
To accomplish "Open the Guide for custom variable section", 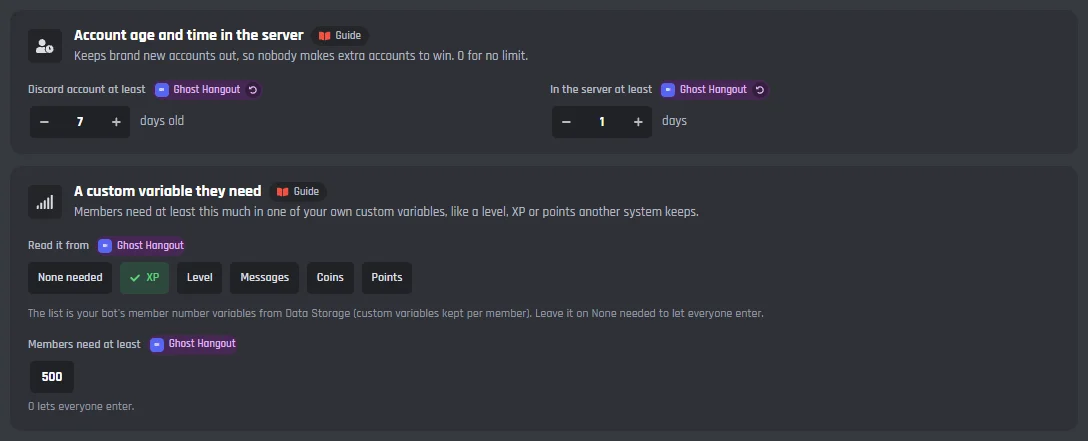I will click(298, 191).
